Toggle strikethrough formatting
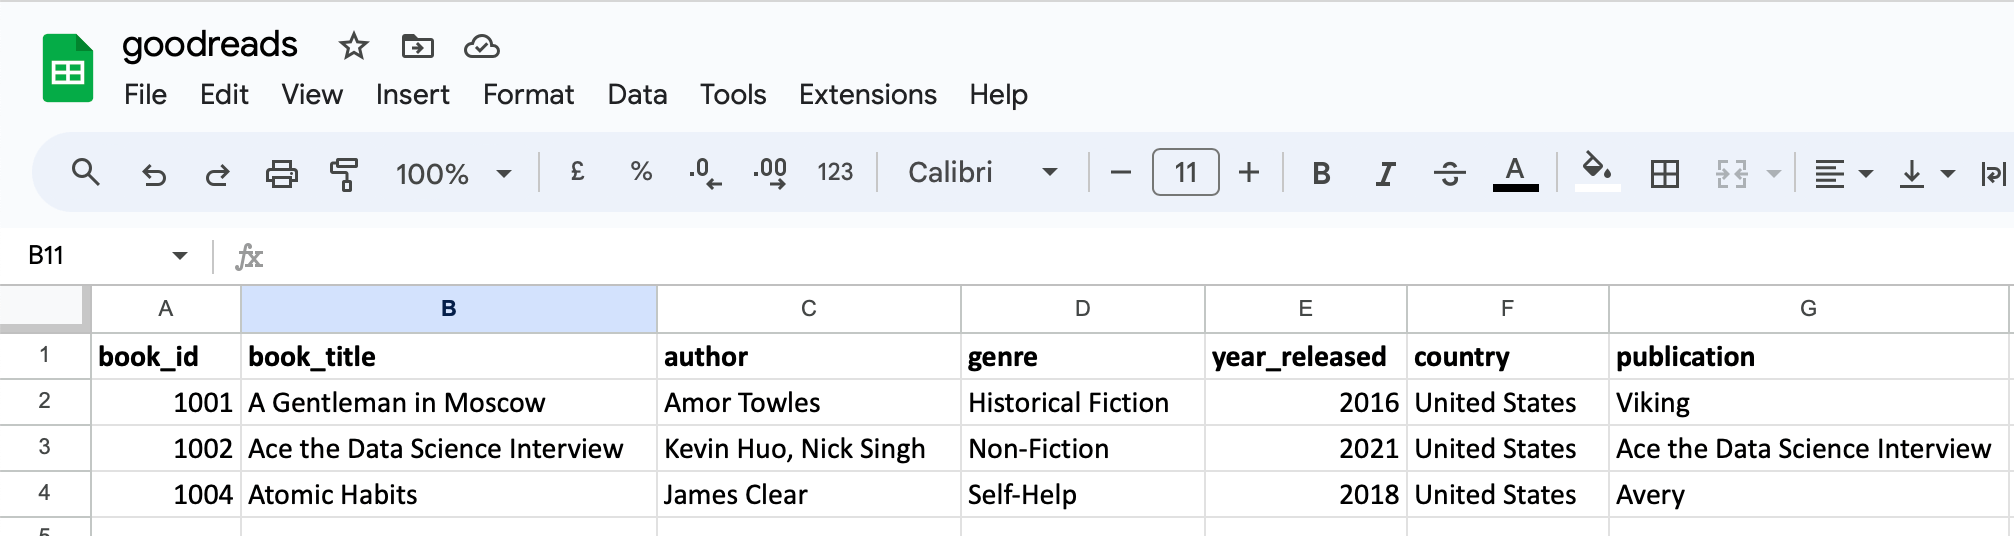 [x=1449, y=174]
